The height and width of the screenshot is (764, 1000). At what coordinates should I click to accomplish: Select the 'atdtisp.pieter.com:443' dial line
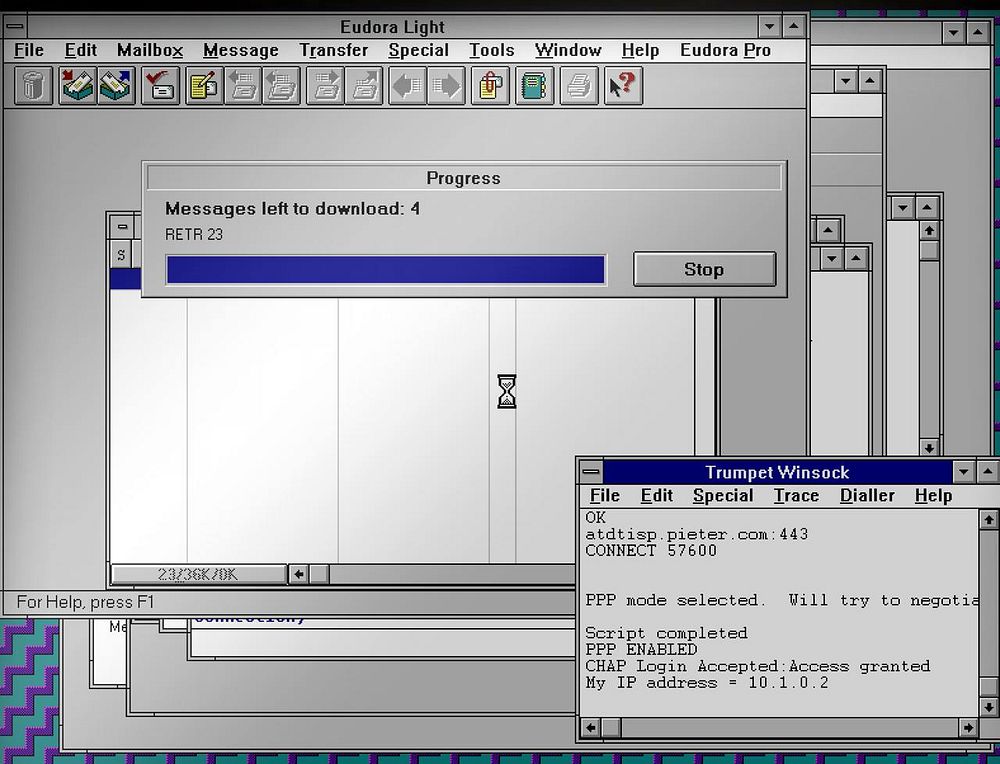pyautogui.click(x=696, y=534)
